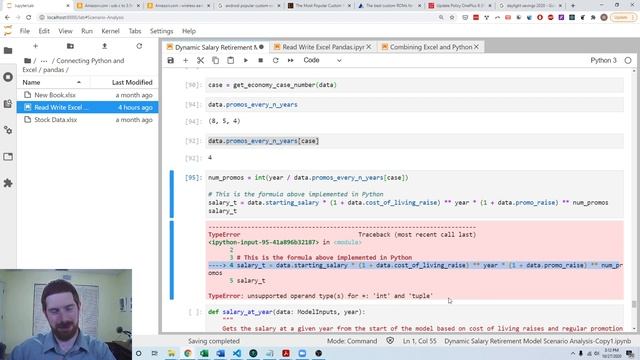Open the file browser sidebar panel
The height and width of the screenshot is (360, 640).
[x=8, y=51]
